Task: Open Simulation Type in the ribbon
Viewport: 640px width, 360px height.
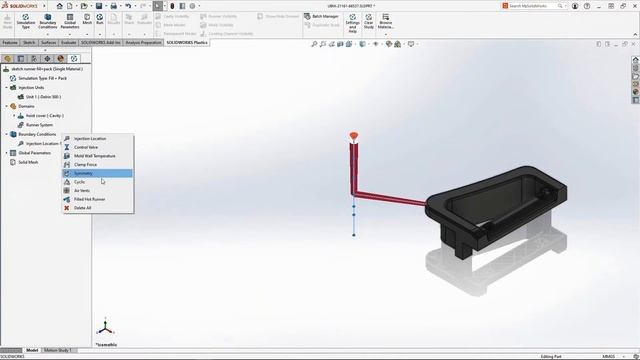Action: click(25, 21)
